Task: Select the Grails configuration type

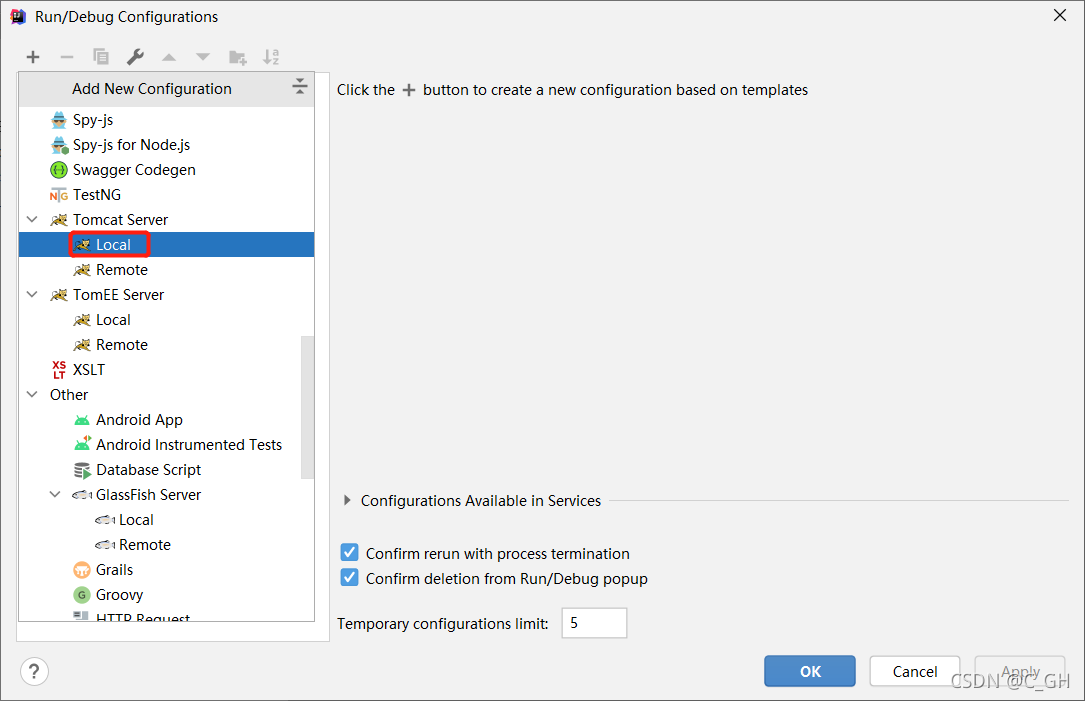Action: [166, 570]
